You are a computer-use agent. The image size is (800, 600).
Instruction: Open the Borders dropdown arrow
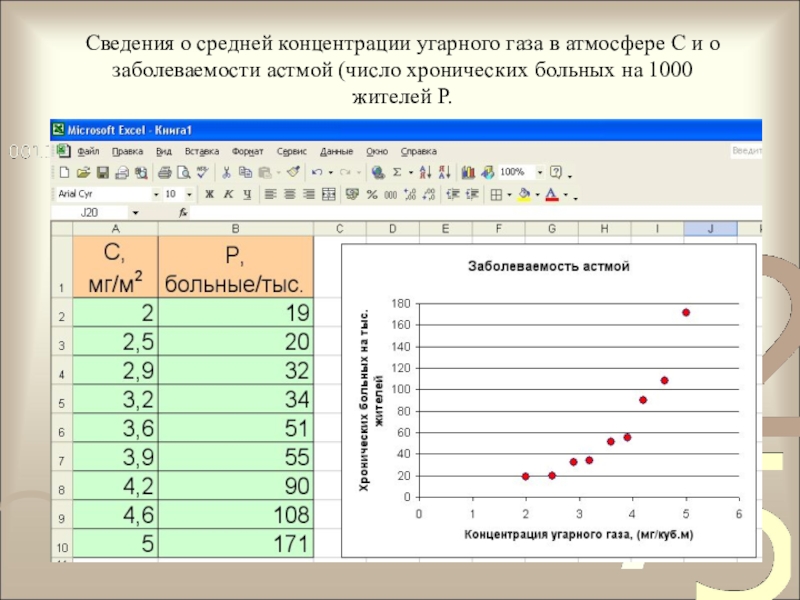click(509, 195)
